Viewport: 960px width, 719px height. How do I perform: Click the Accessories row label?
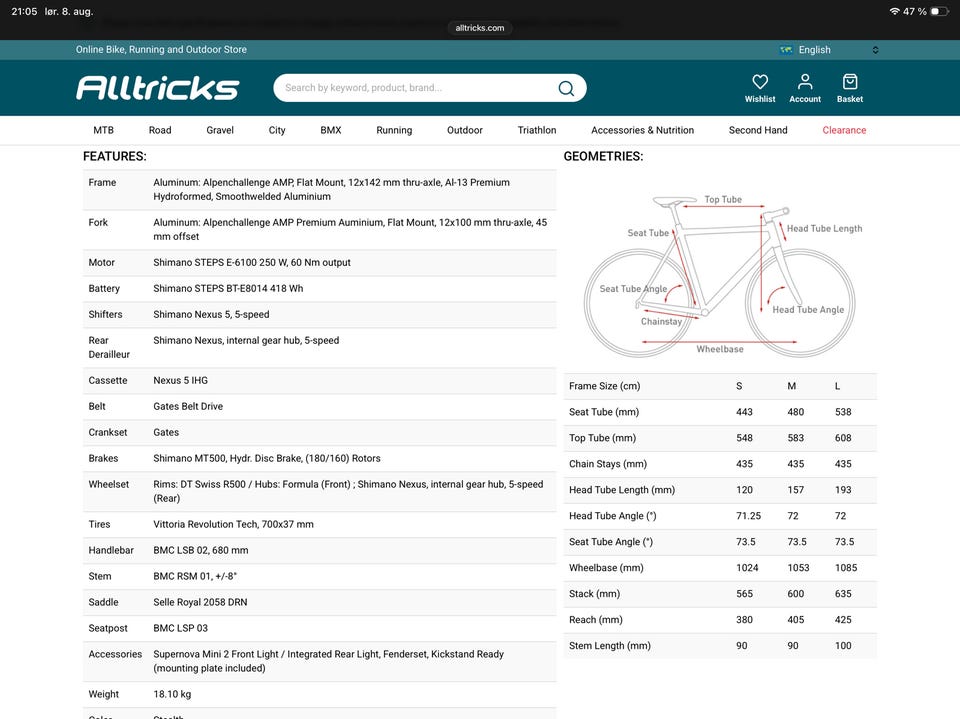point(114,655)
